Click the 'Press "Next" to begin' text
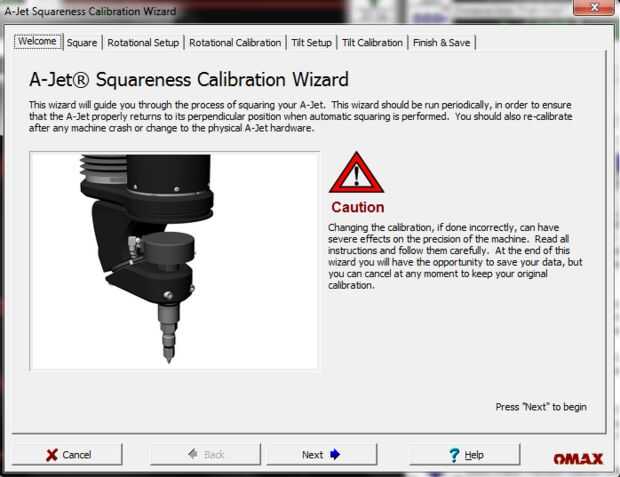Viewport: 620px width, 477px height. [541, 407]
